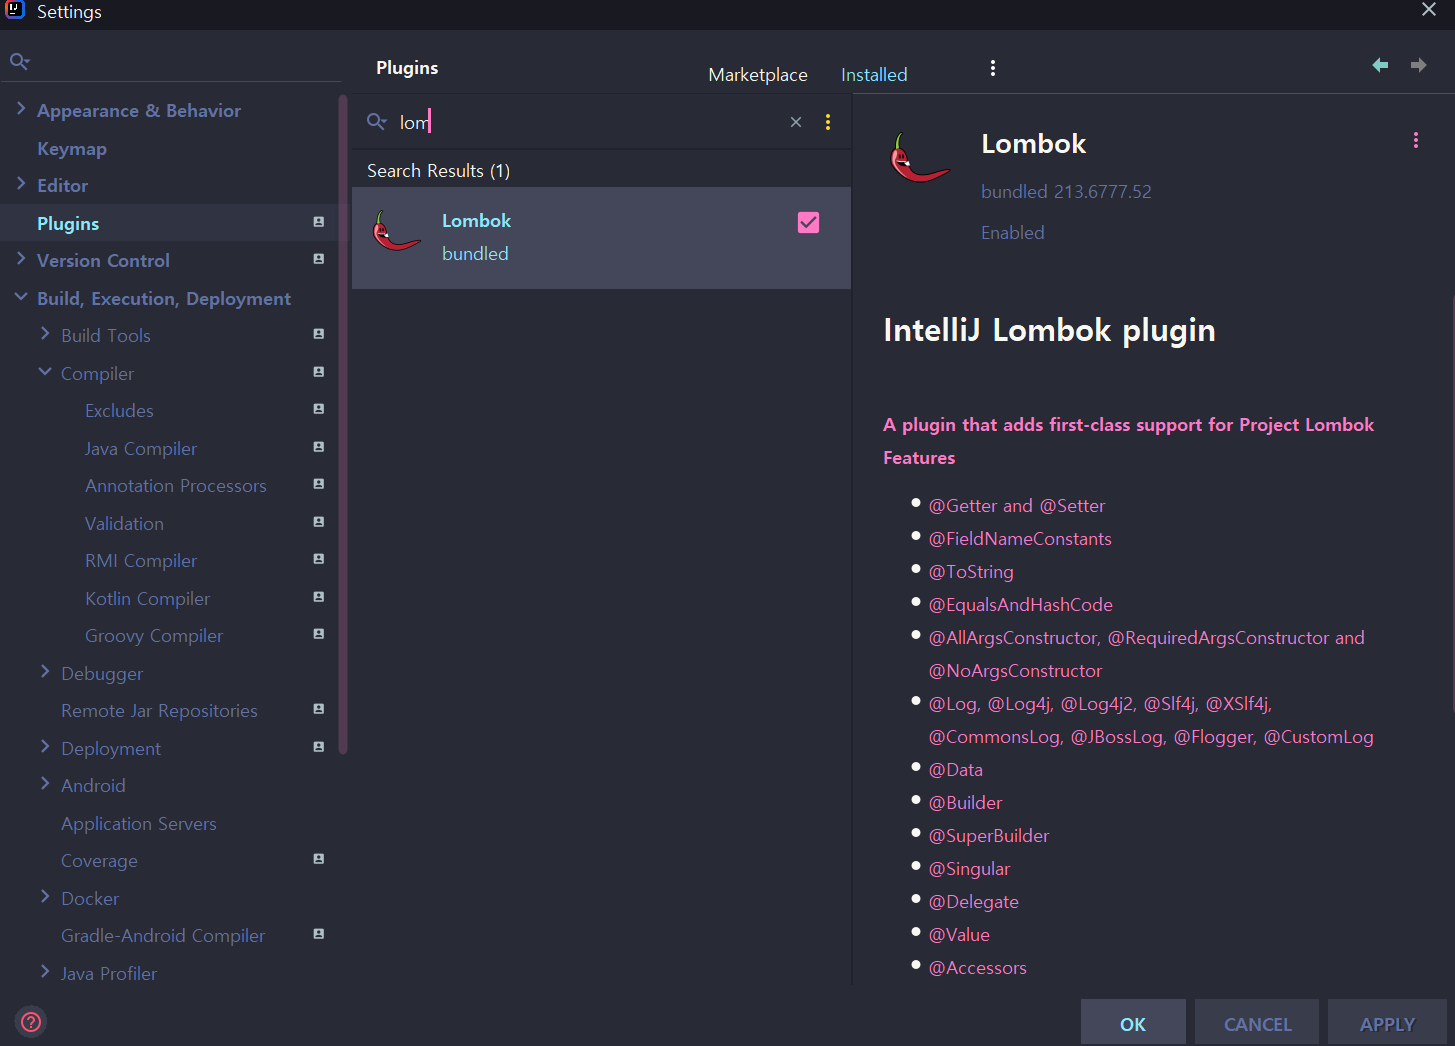Navigate back with the left arrow
This screenshot has height=1046, width=1455.
[x=1380, y=65]
